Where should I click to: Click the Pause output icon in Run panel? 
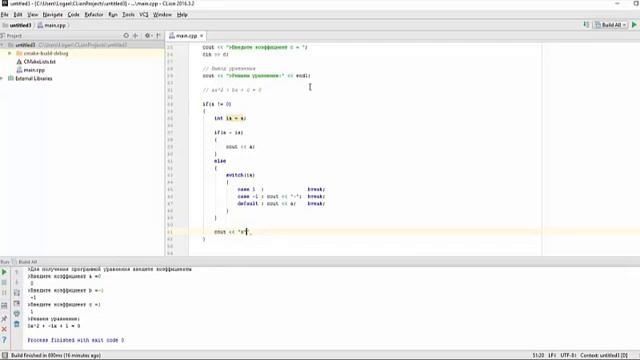pos(4,293)
